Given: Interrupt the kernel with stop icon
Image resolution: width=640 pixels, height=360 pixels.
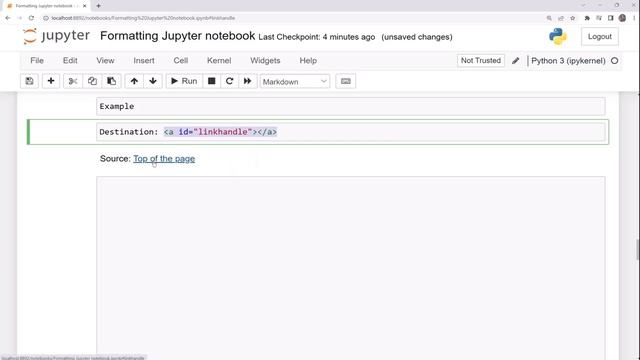Looking at the screenshot, I should coord(211,81).
